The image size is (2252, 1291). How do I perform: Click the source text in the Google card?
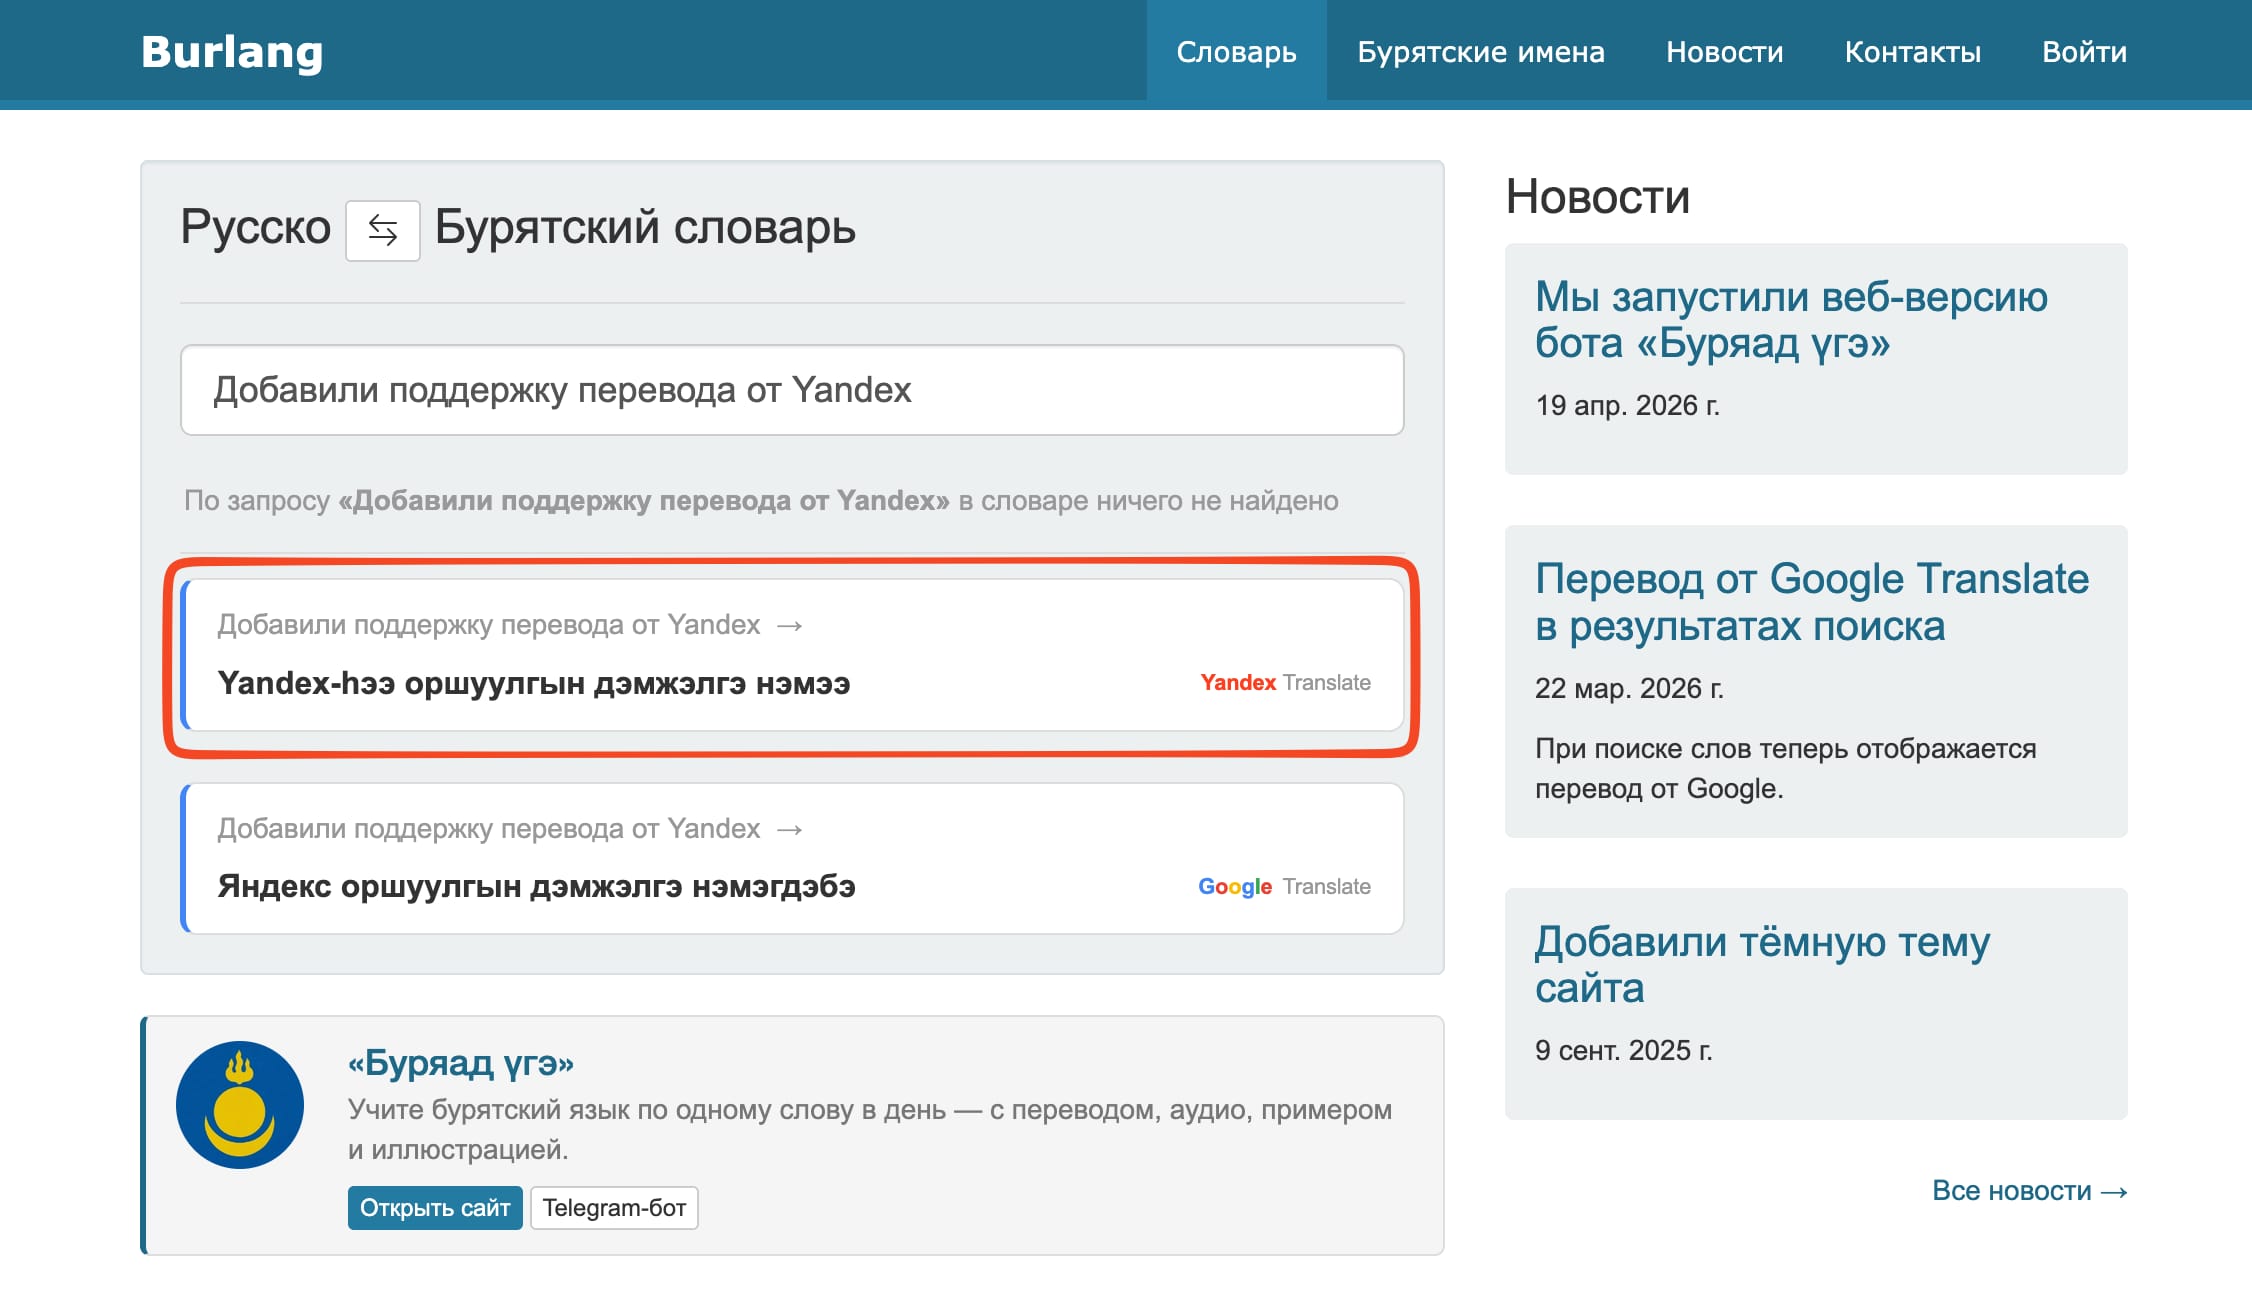489,828
